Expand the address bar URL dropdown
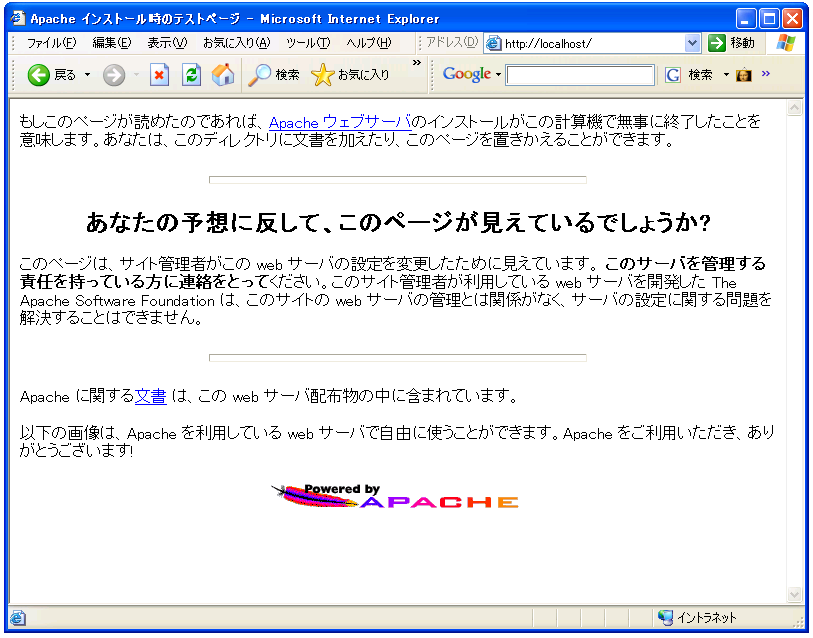The width and height of the screenshot is (813, 638). point(693,43)
